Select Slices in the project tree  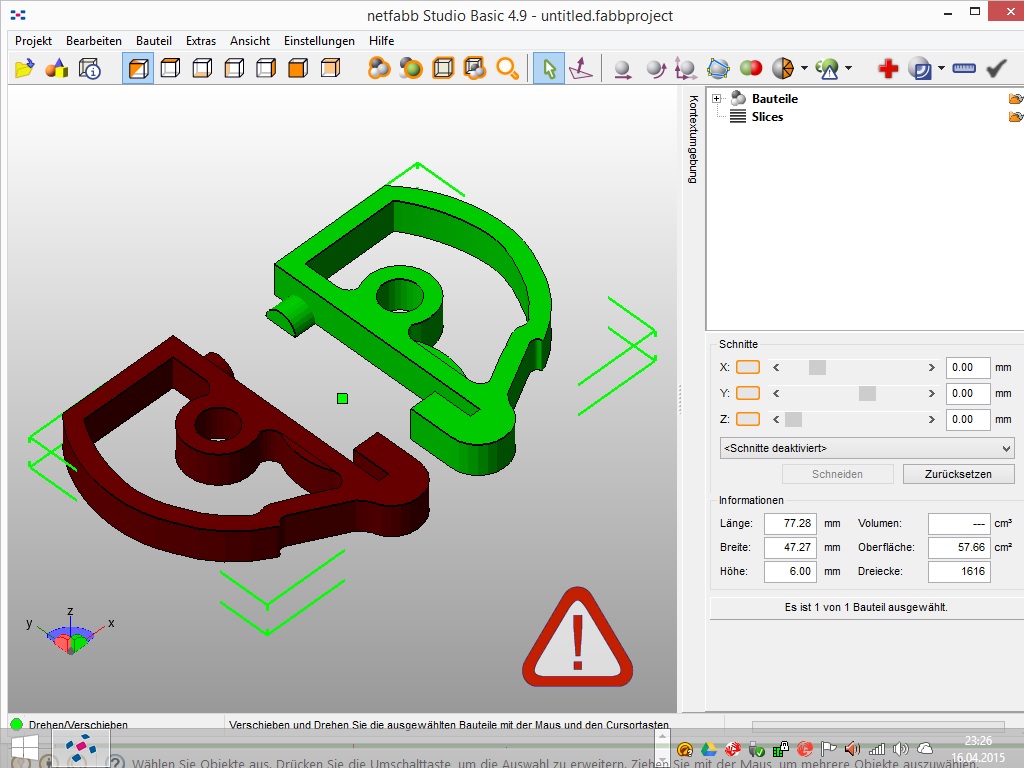point(767,117)
